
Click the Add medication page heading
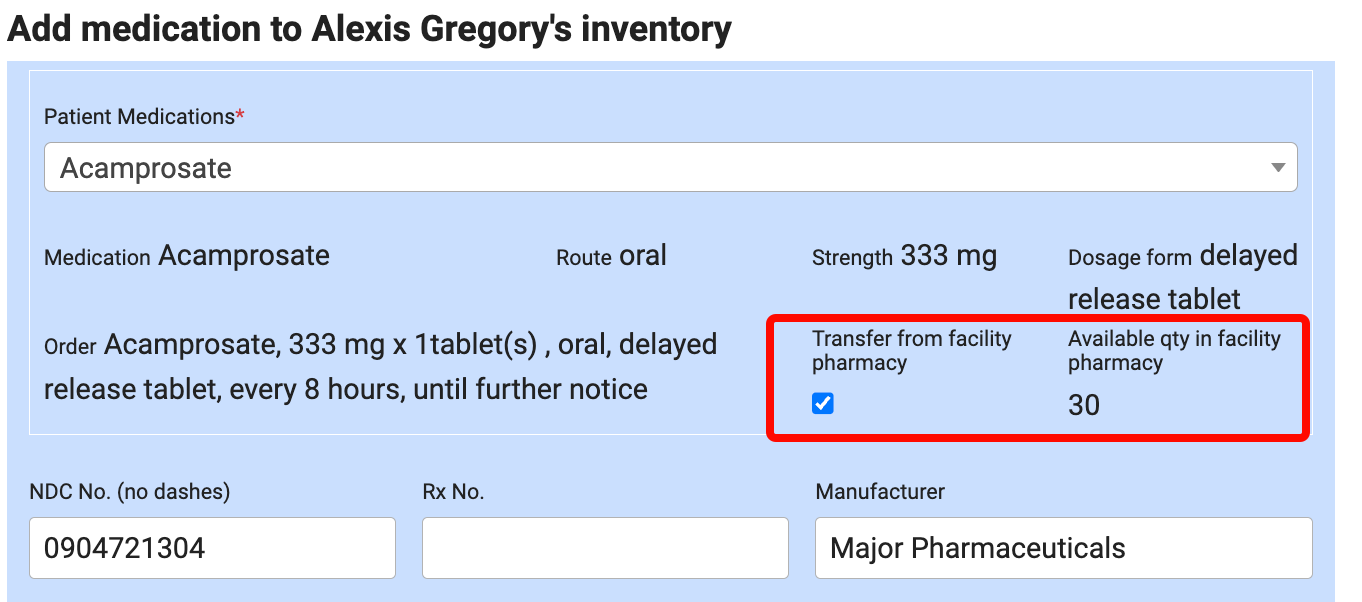point(369,29)
